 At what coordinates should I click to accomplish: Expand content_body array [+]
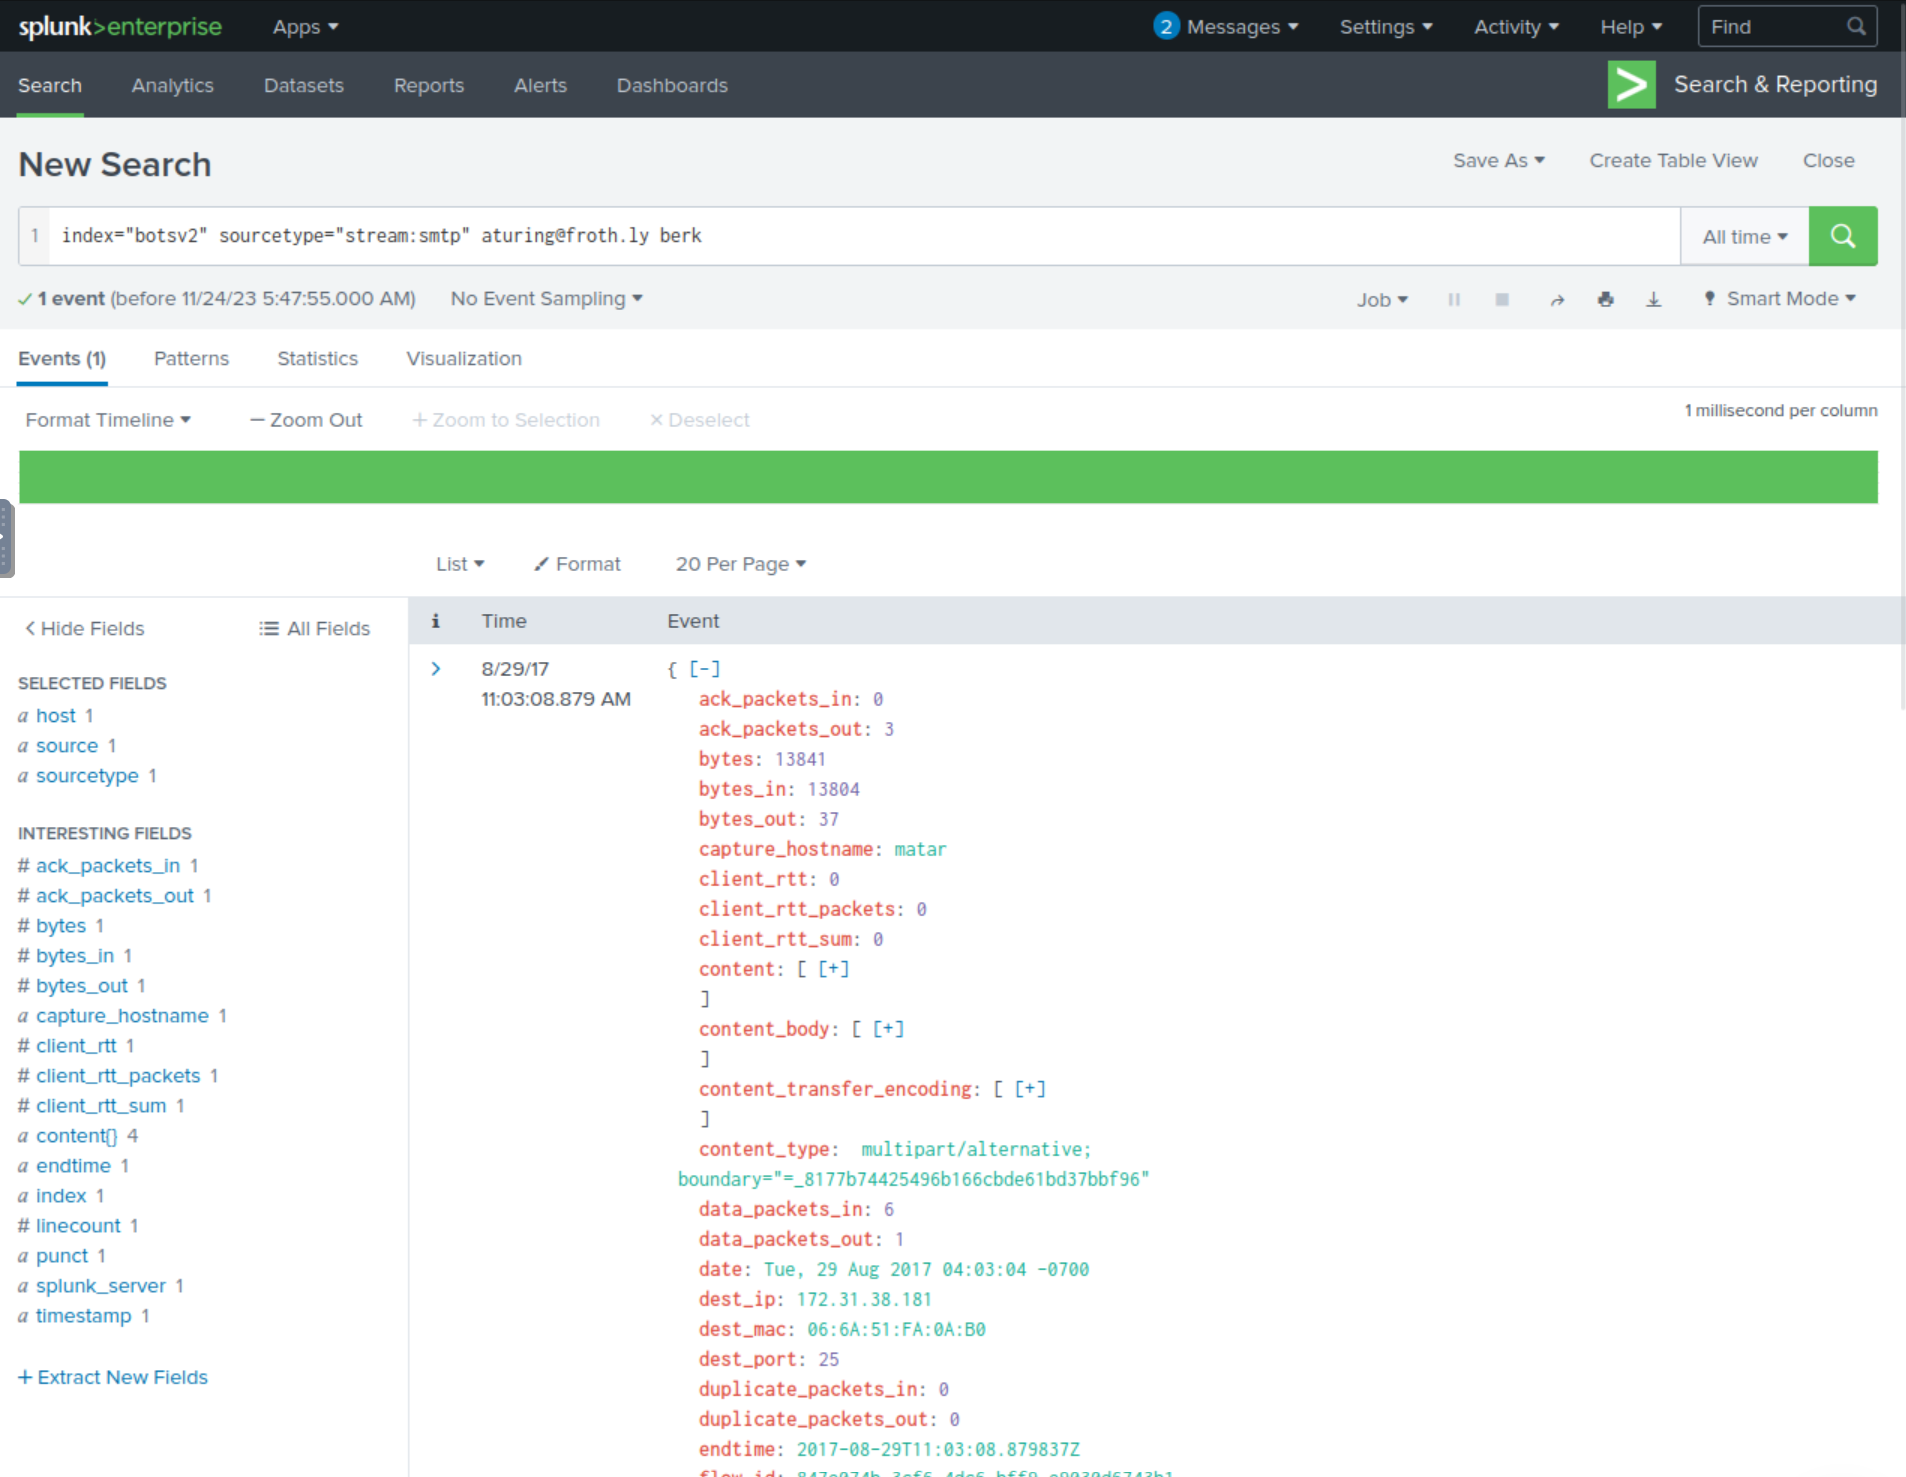(888, 1029)
